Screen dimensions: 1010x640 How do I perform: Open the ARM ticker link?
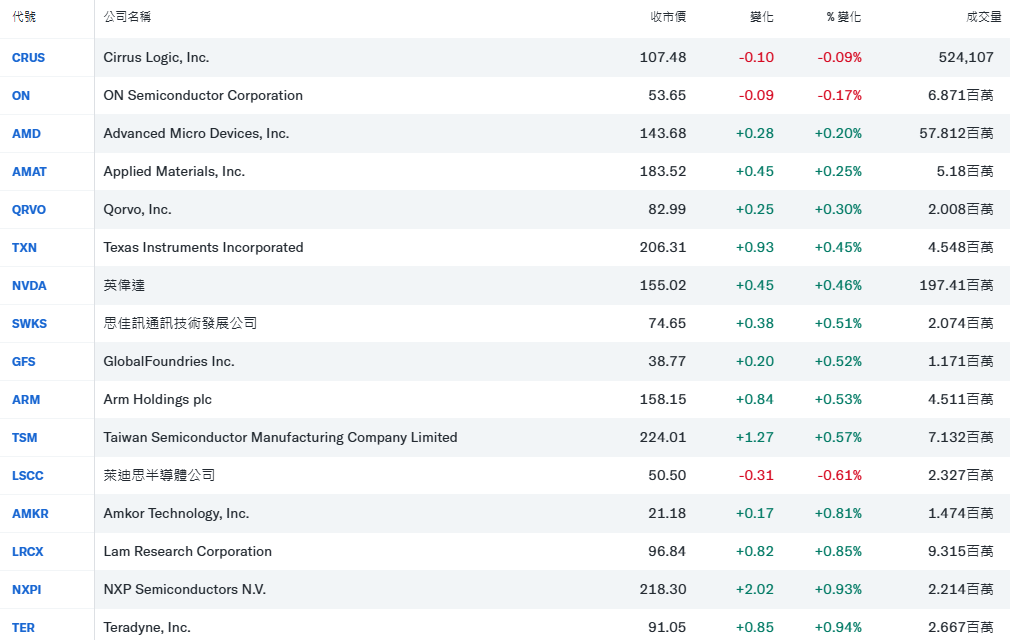point(26,399)
